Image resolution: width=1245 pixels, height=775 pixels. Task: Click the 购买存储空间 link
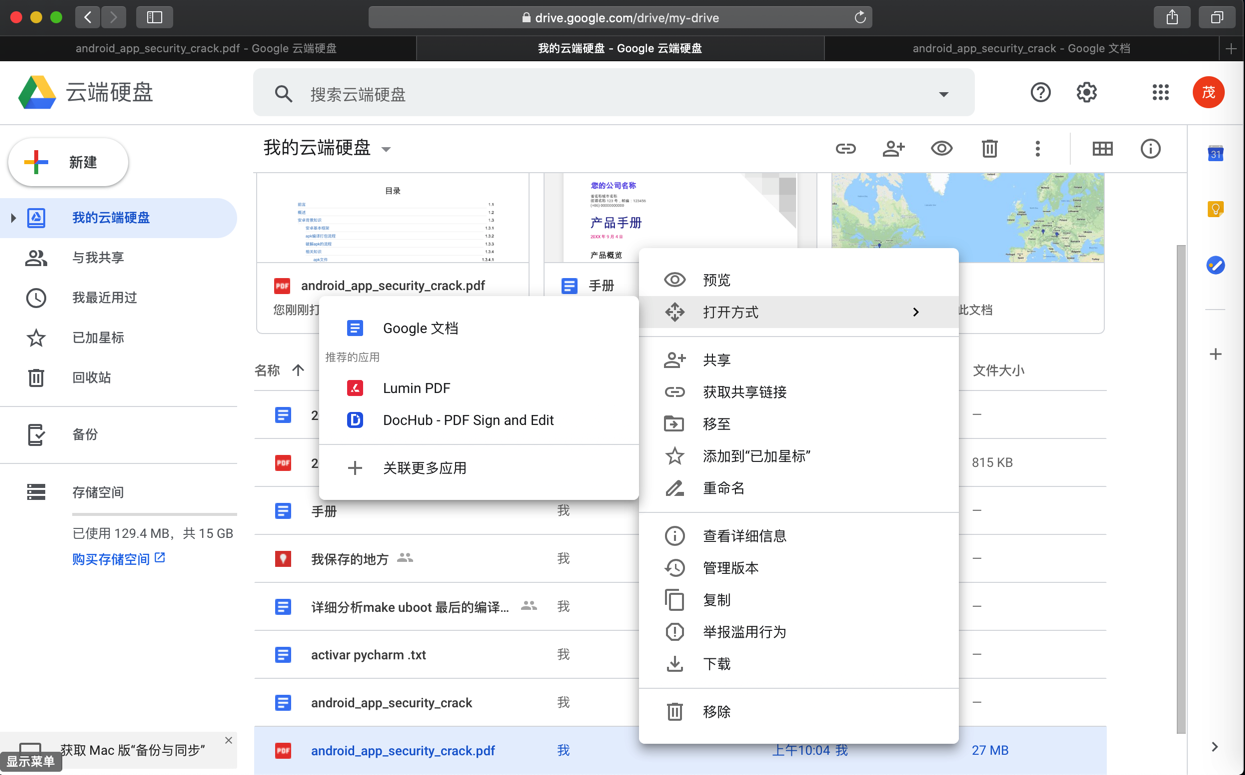tap(118, 559)
